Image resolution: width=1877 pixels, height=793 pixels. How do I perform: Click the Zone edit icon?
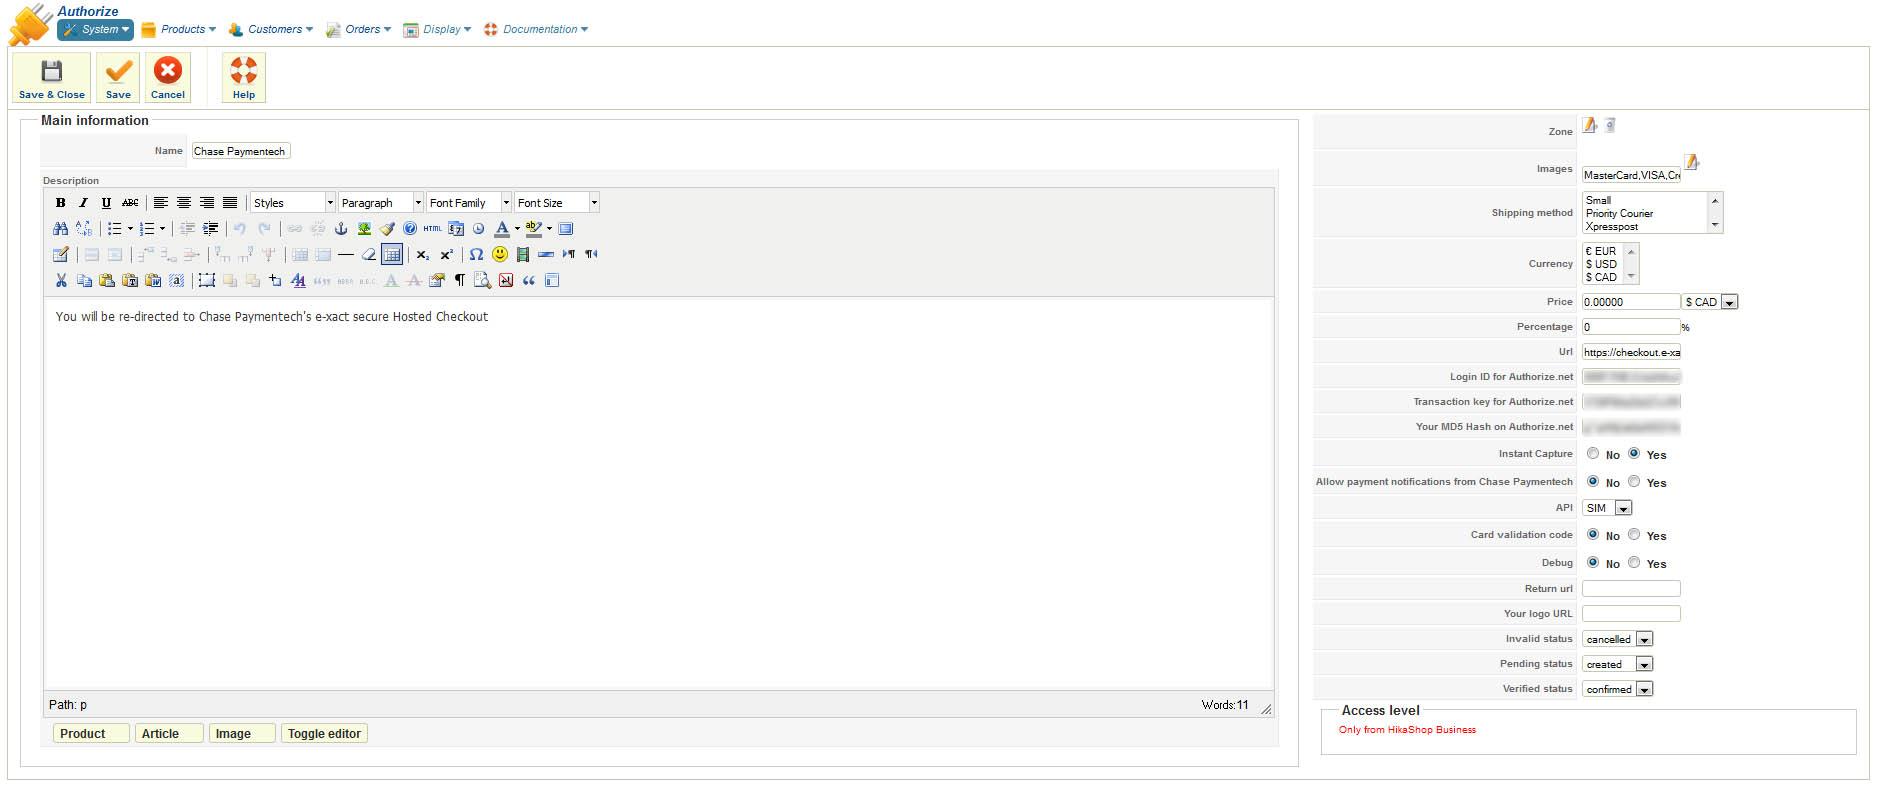1590,125
